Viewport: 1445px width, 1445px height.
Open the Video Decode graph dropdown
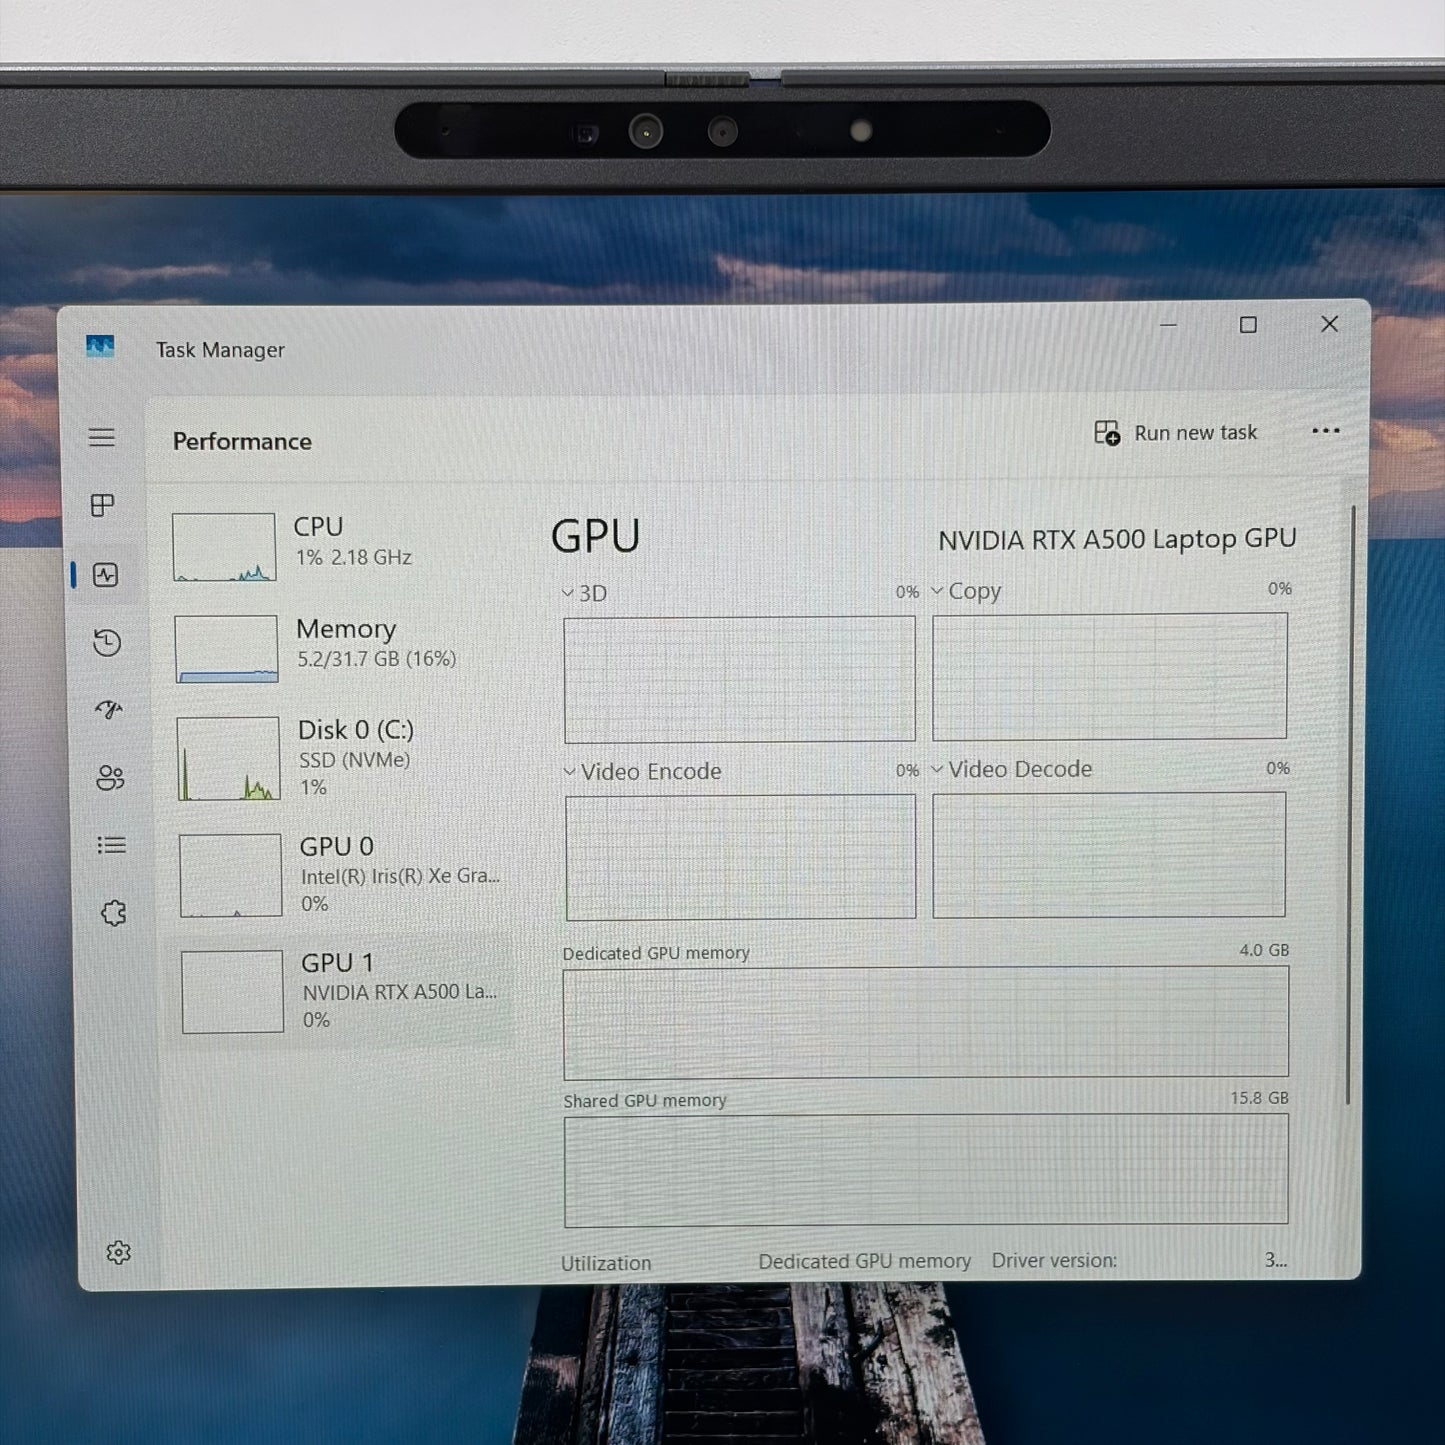click(x=937, y=769)
